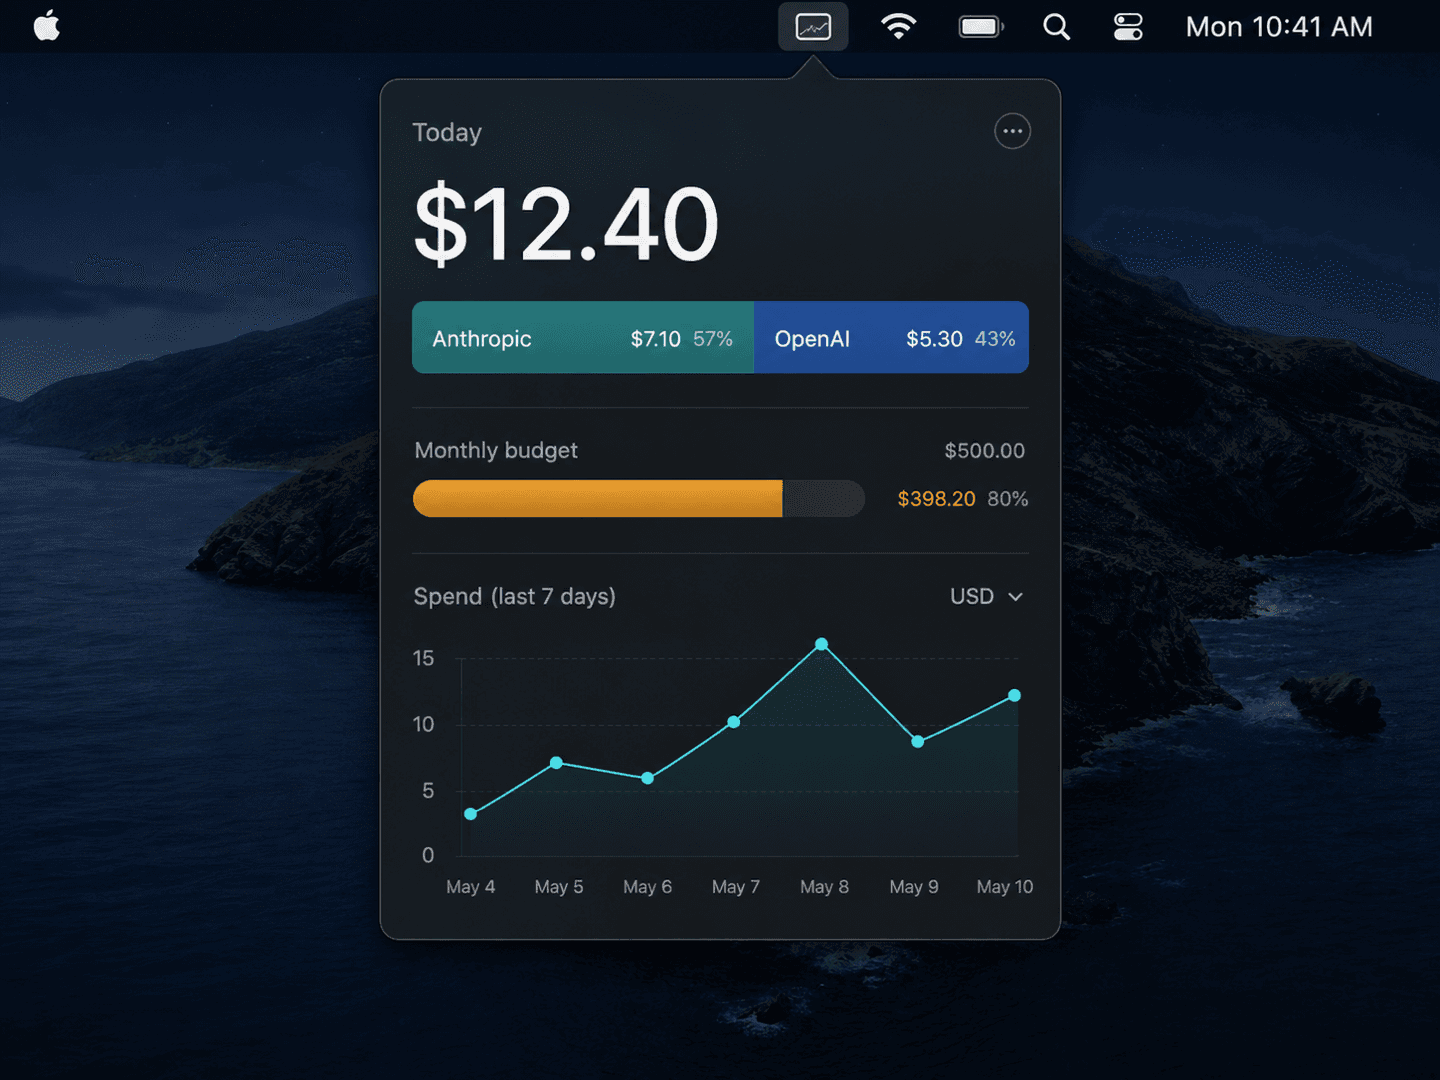1440x1080 pixels.
Task: Select the May 8 peak data point
Action: click(x=822, y=644)
